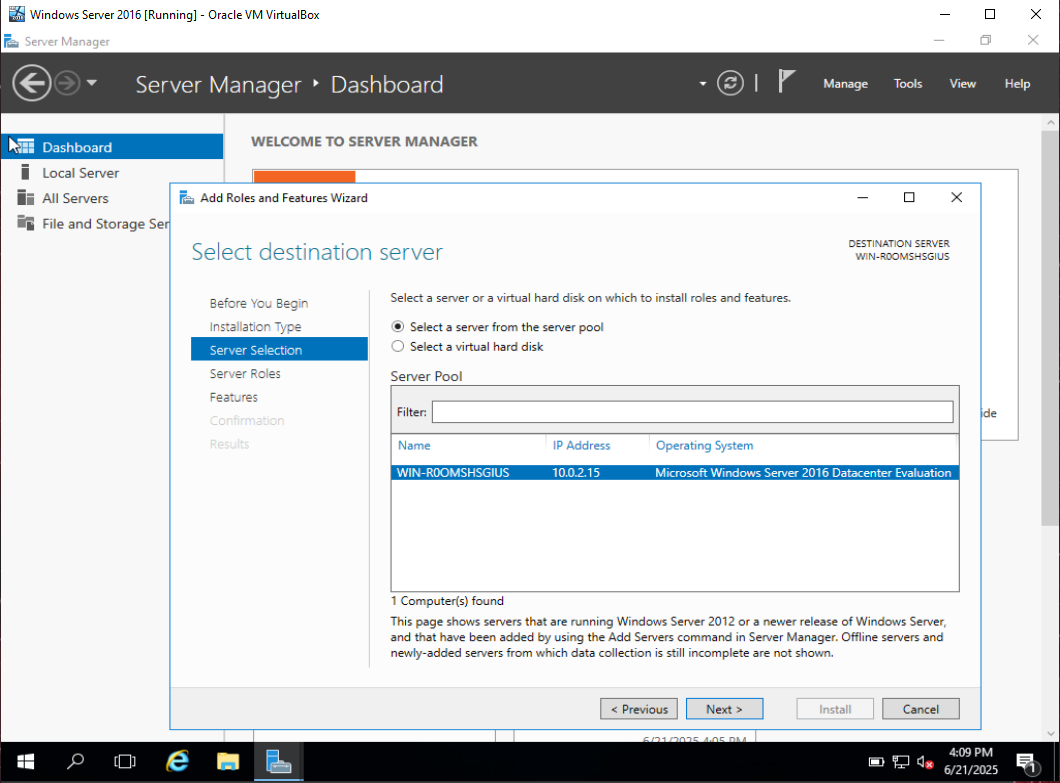Sort server pool by Name column
The image size is (1060, 783).
414,446
